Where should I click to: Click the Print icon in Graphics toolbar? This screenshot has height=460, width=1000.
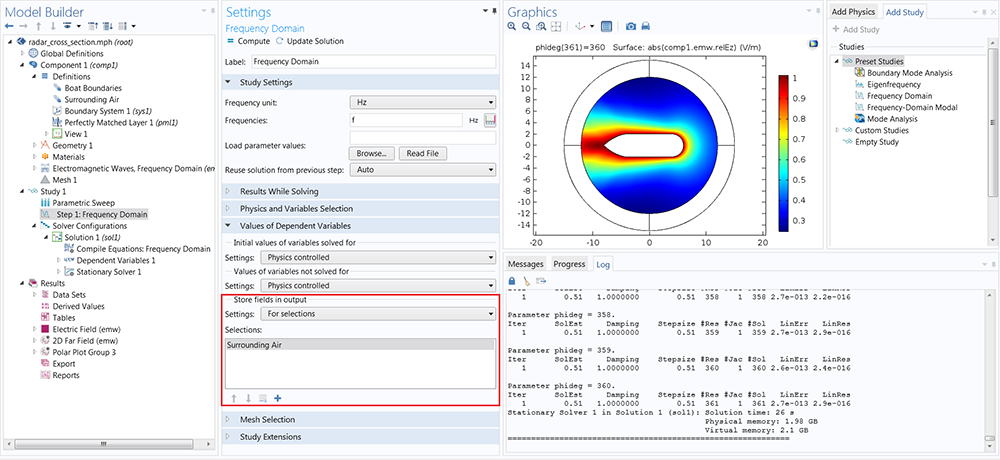pos(646,26)
